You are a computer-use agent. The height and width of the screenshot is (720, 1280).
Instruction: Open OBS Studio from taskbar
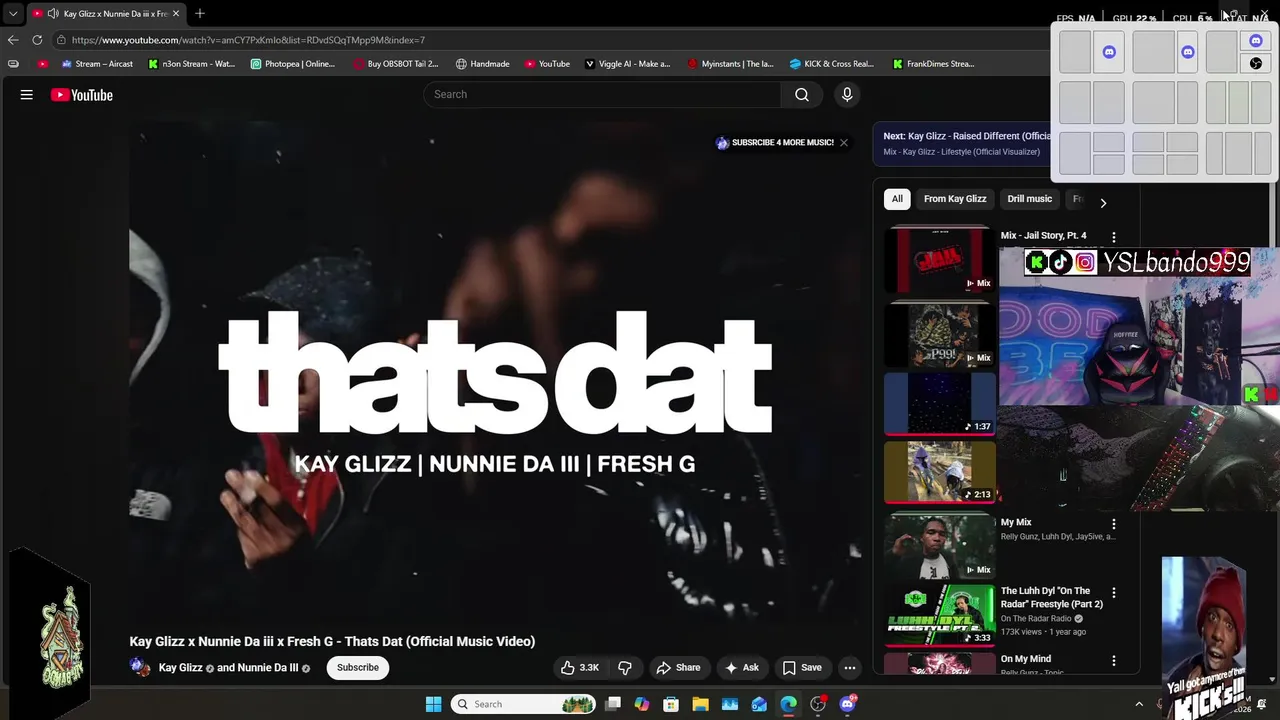pos(818,704)
